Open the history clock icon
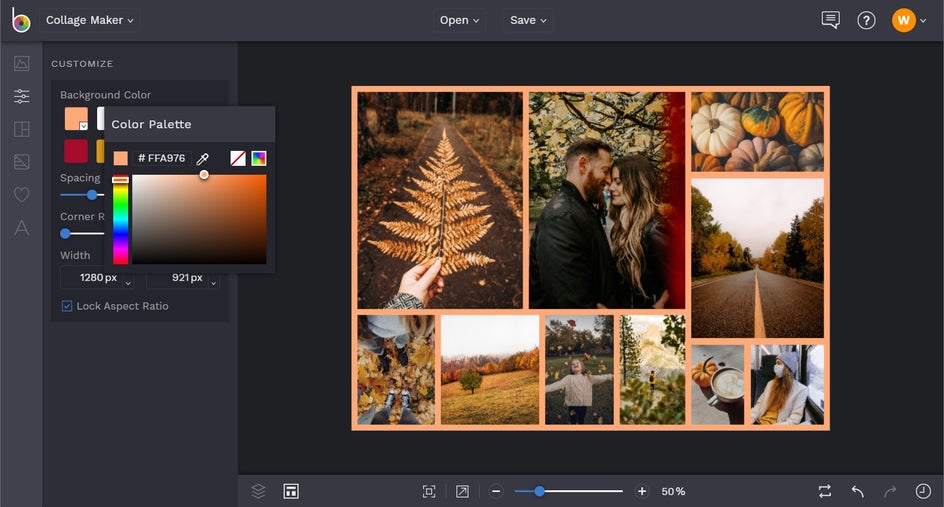Viewport: 944px width, 507px height. coord(922,491)
